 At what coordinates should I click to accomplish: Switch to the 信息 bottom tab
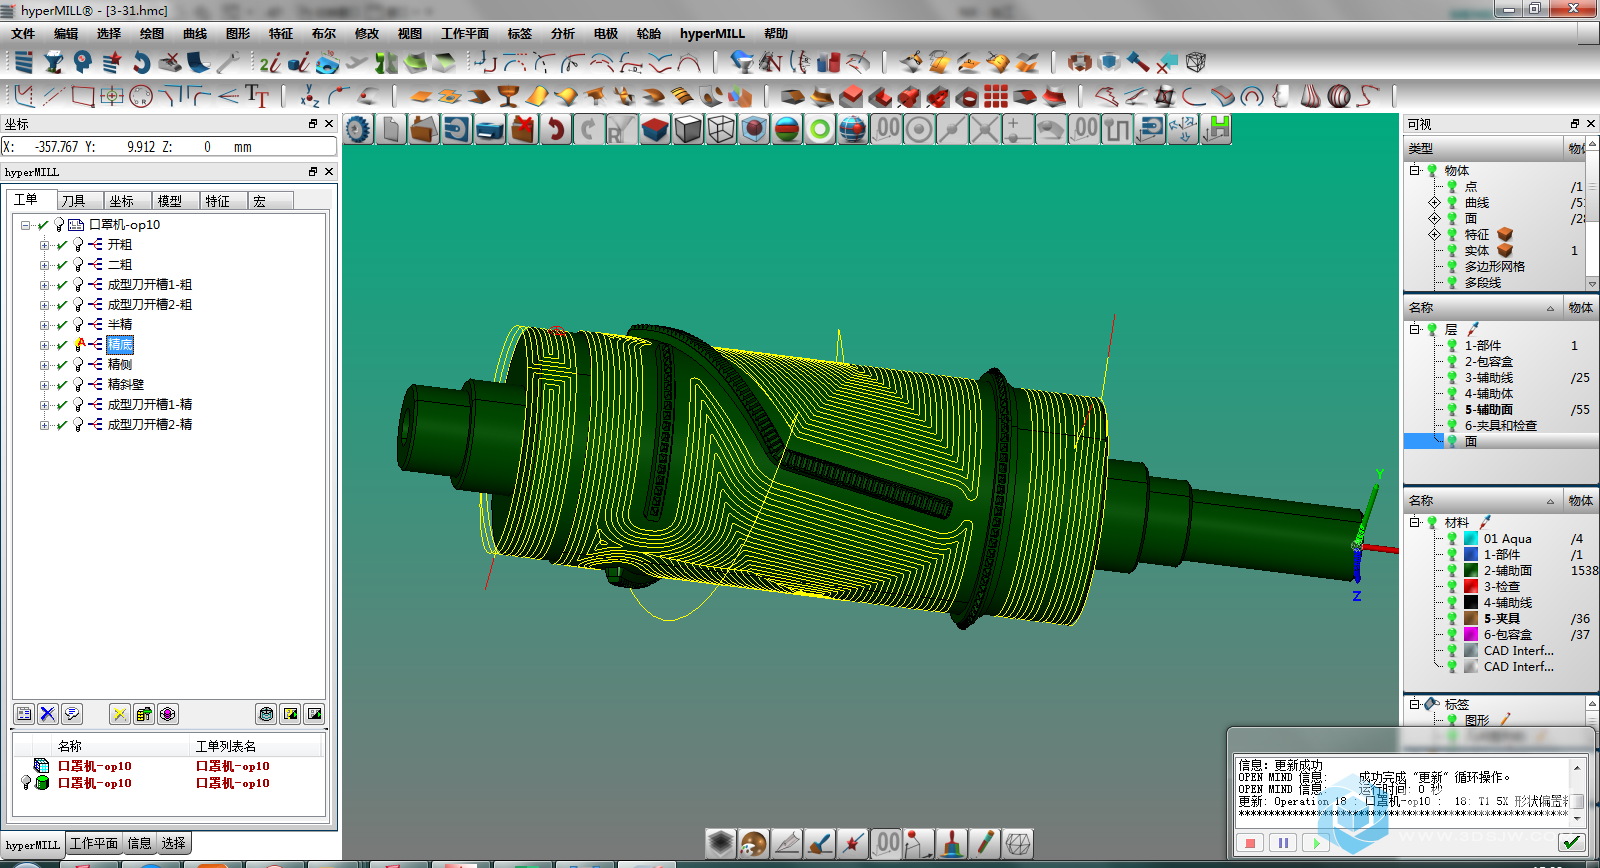tap(140, 844)
